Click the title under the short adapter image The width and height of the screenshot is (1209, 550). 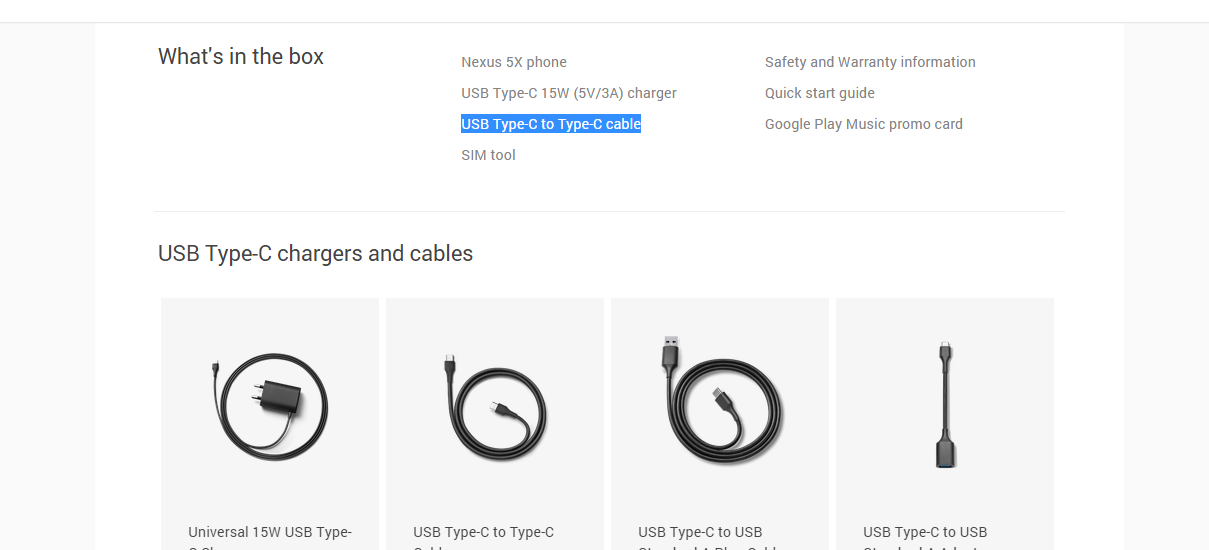[x=925, y=532]
